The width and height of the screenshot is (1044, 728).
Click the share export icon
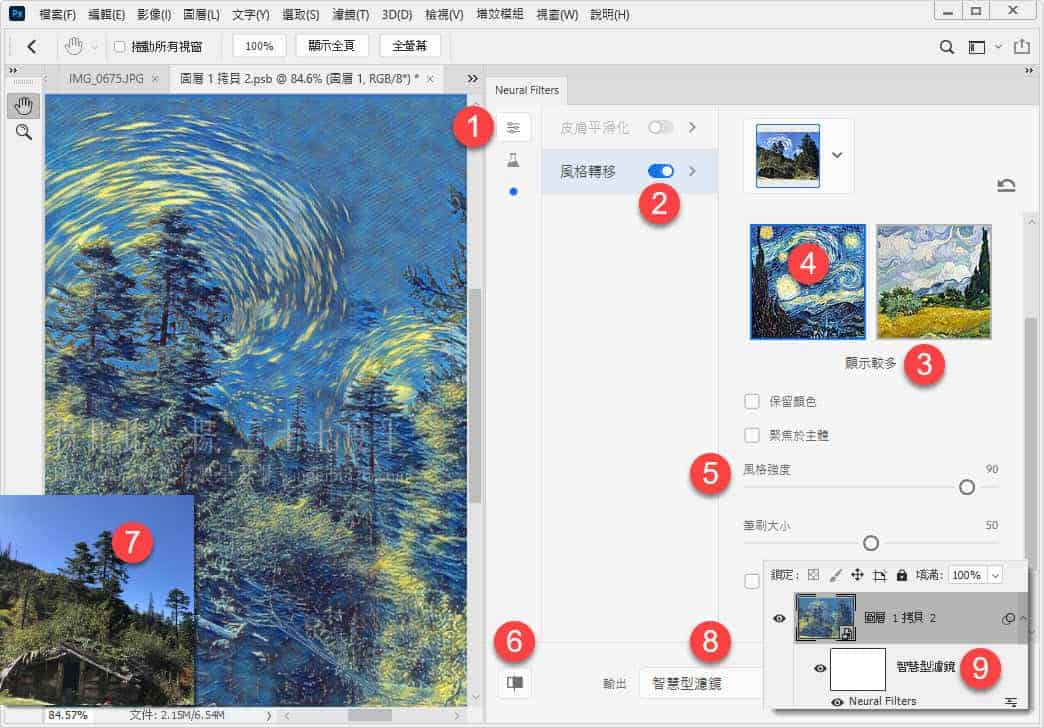point(1021,47)
